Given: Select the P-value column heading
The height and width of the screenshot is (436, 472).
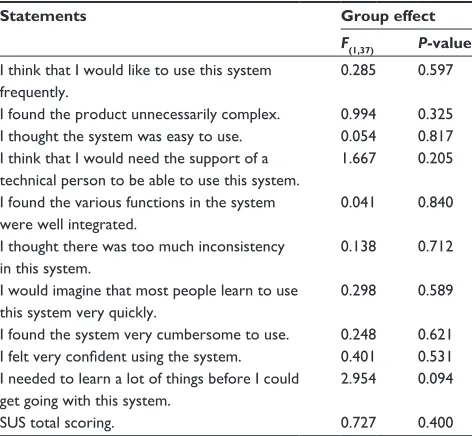Looking at the screenshot, I should click(445, 43).
